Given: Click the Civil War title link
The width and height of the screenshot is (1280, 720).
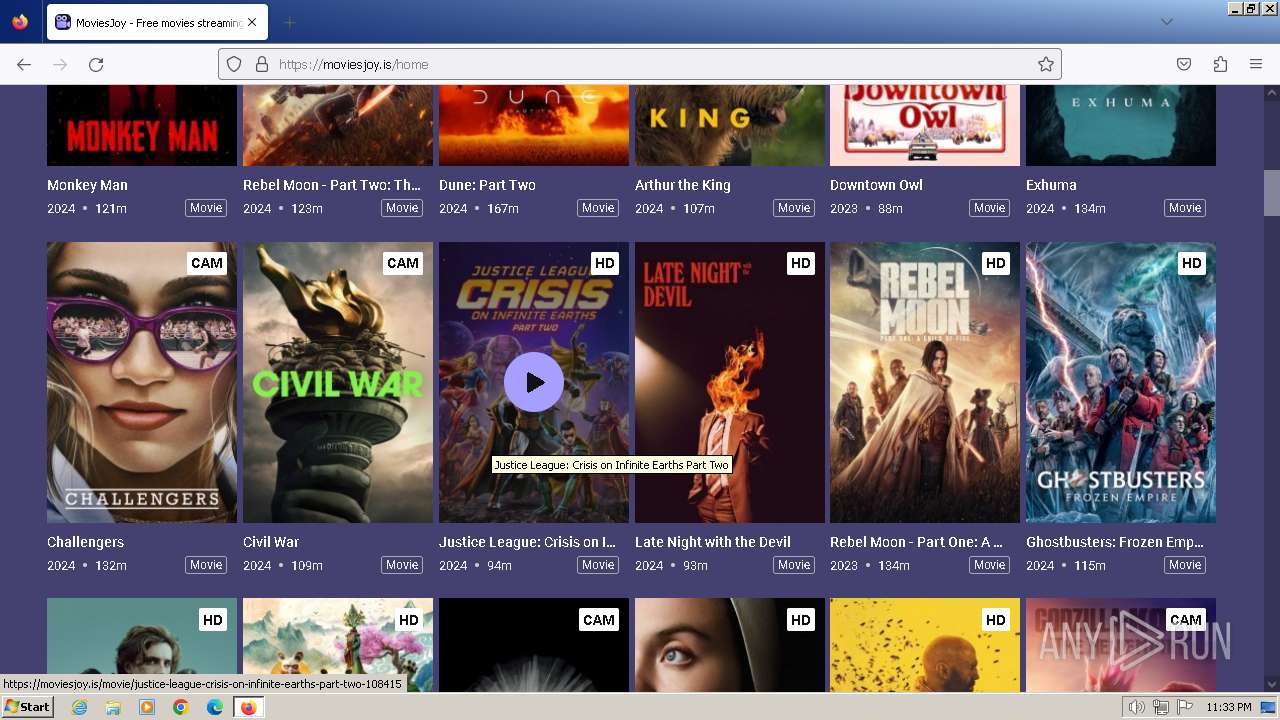Looking at the screenshot, I should coord(271,542).
